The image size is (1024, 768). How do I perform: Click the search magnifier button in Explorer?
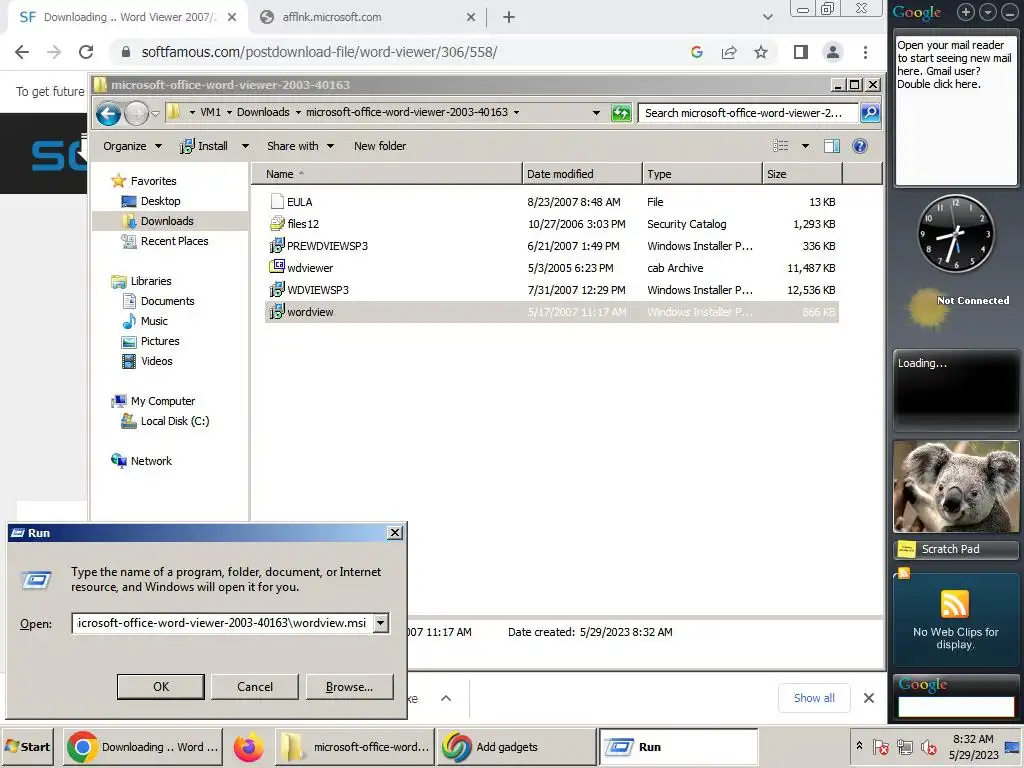[870, 113]
